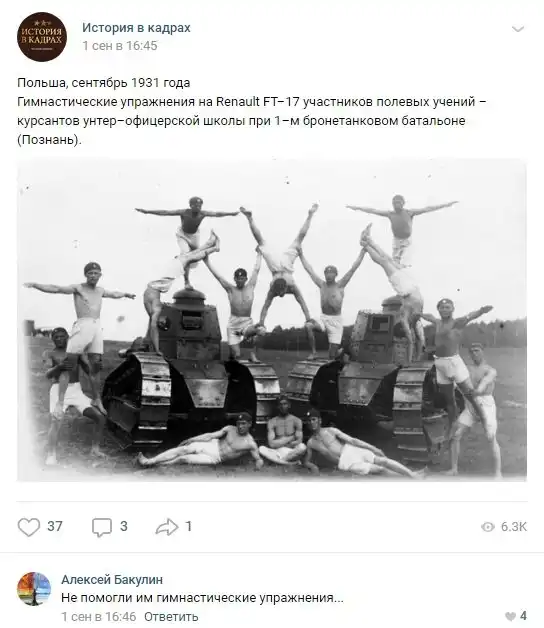Image resolution: width=544 pixels, height=628 pixels.
Task: Click the comment like count 4
Action: pyautogui.click(x=523, y=616)
